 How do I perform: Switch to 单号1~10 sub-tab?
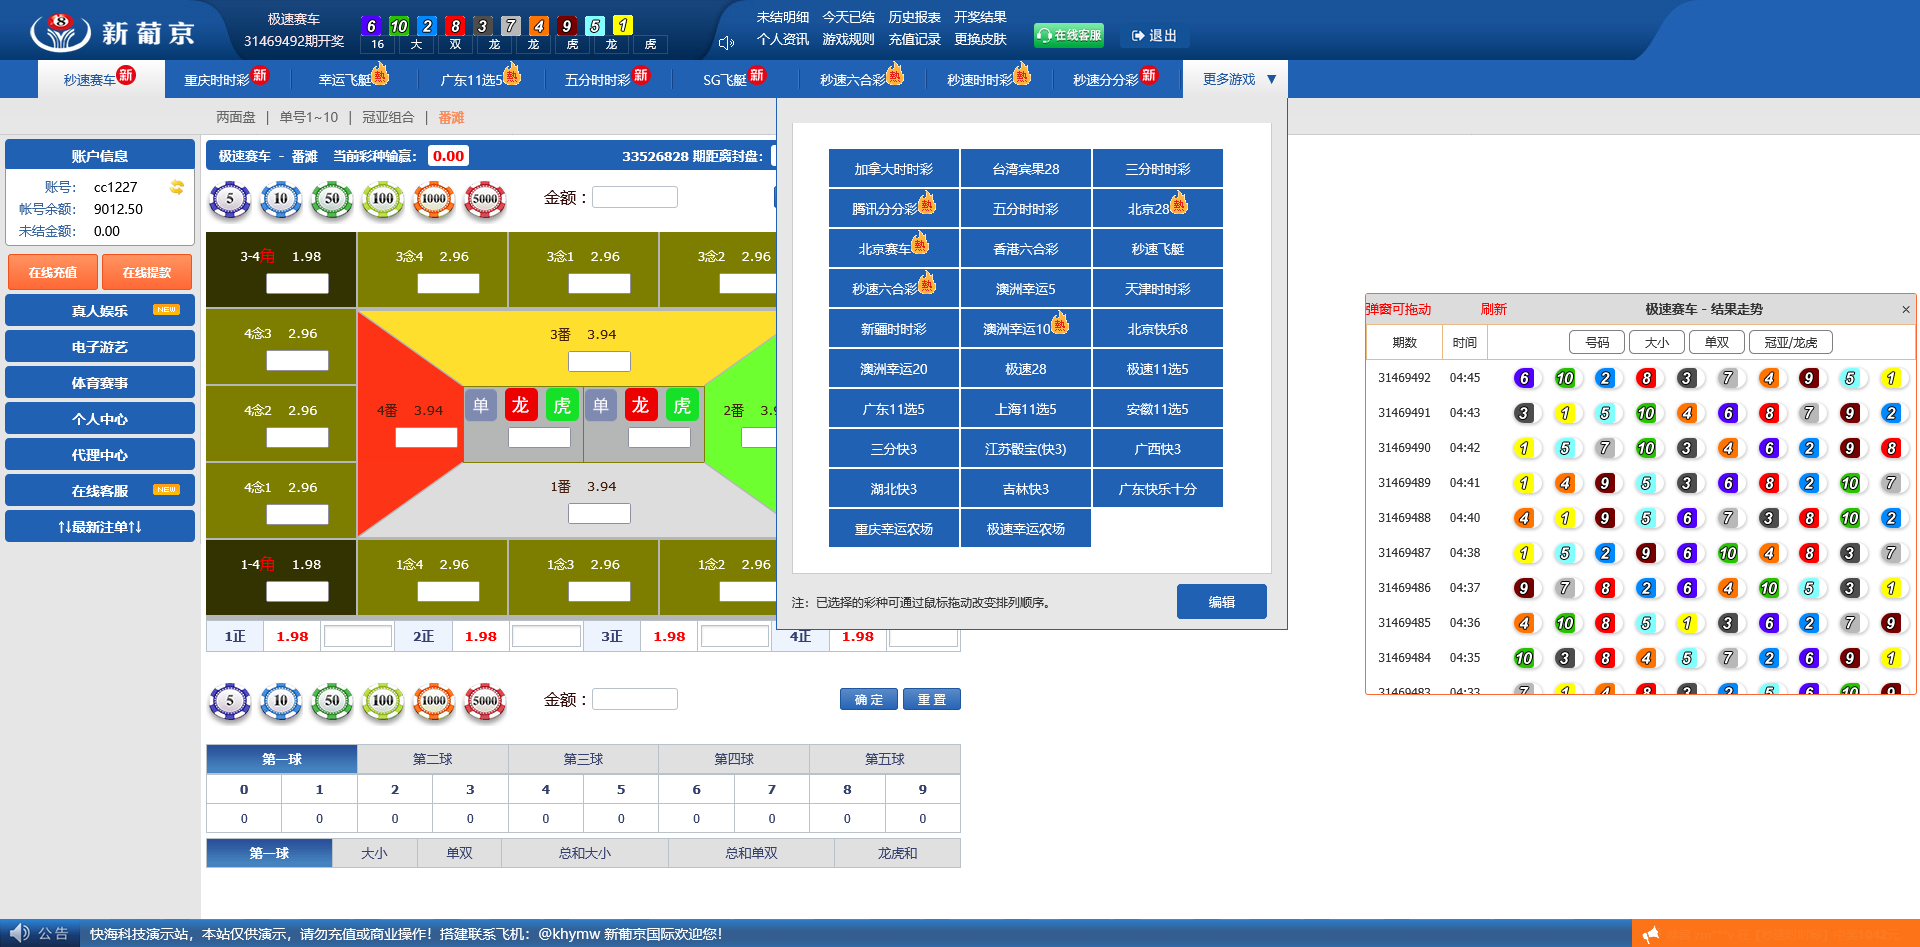309,117
